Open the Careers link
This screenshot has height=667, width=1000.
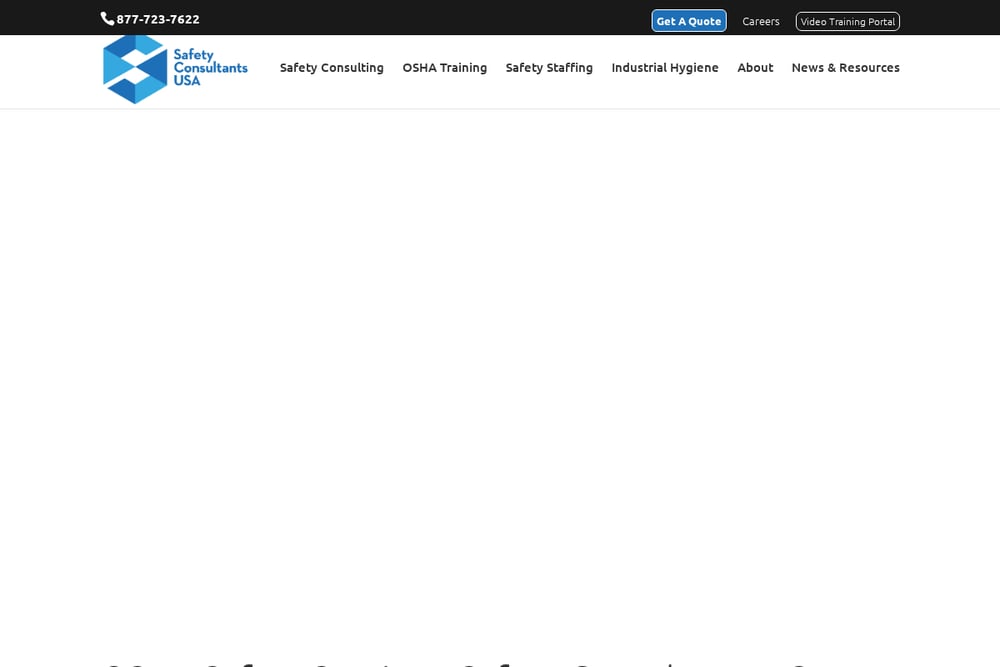coord(760,21)
